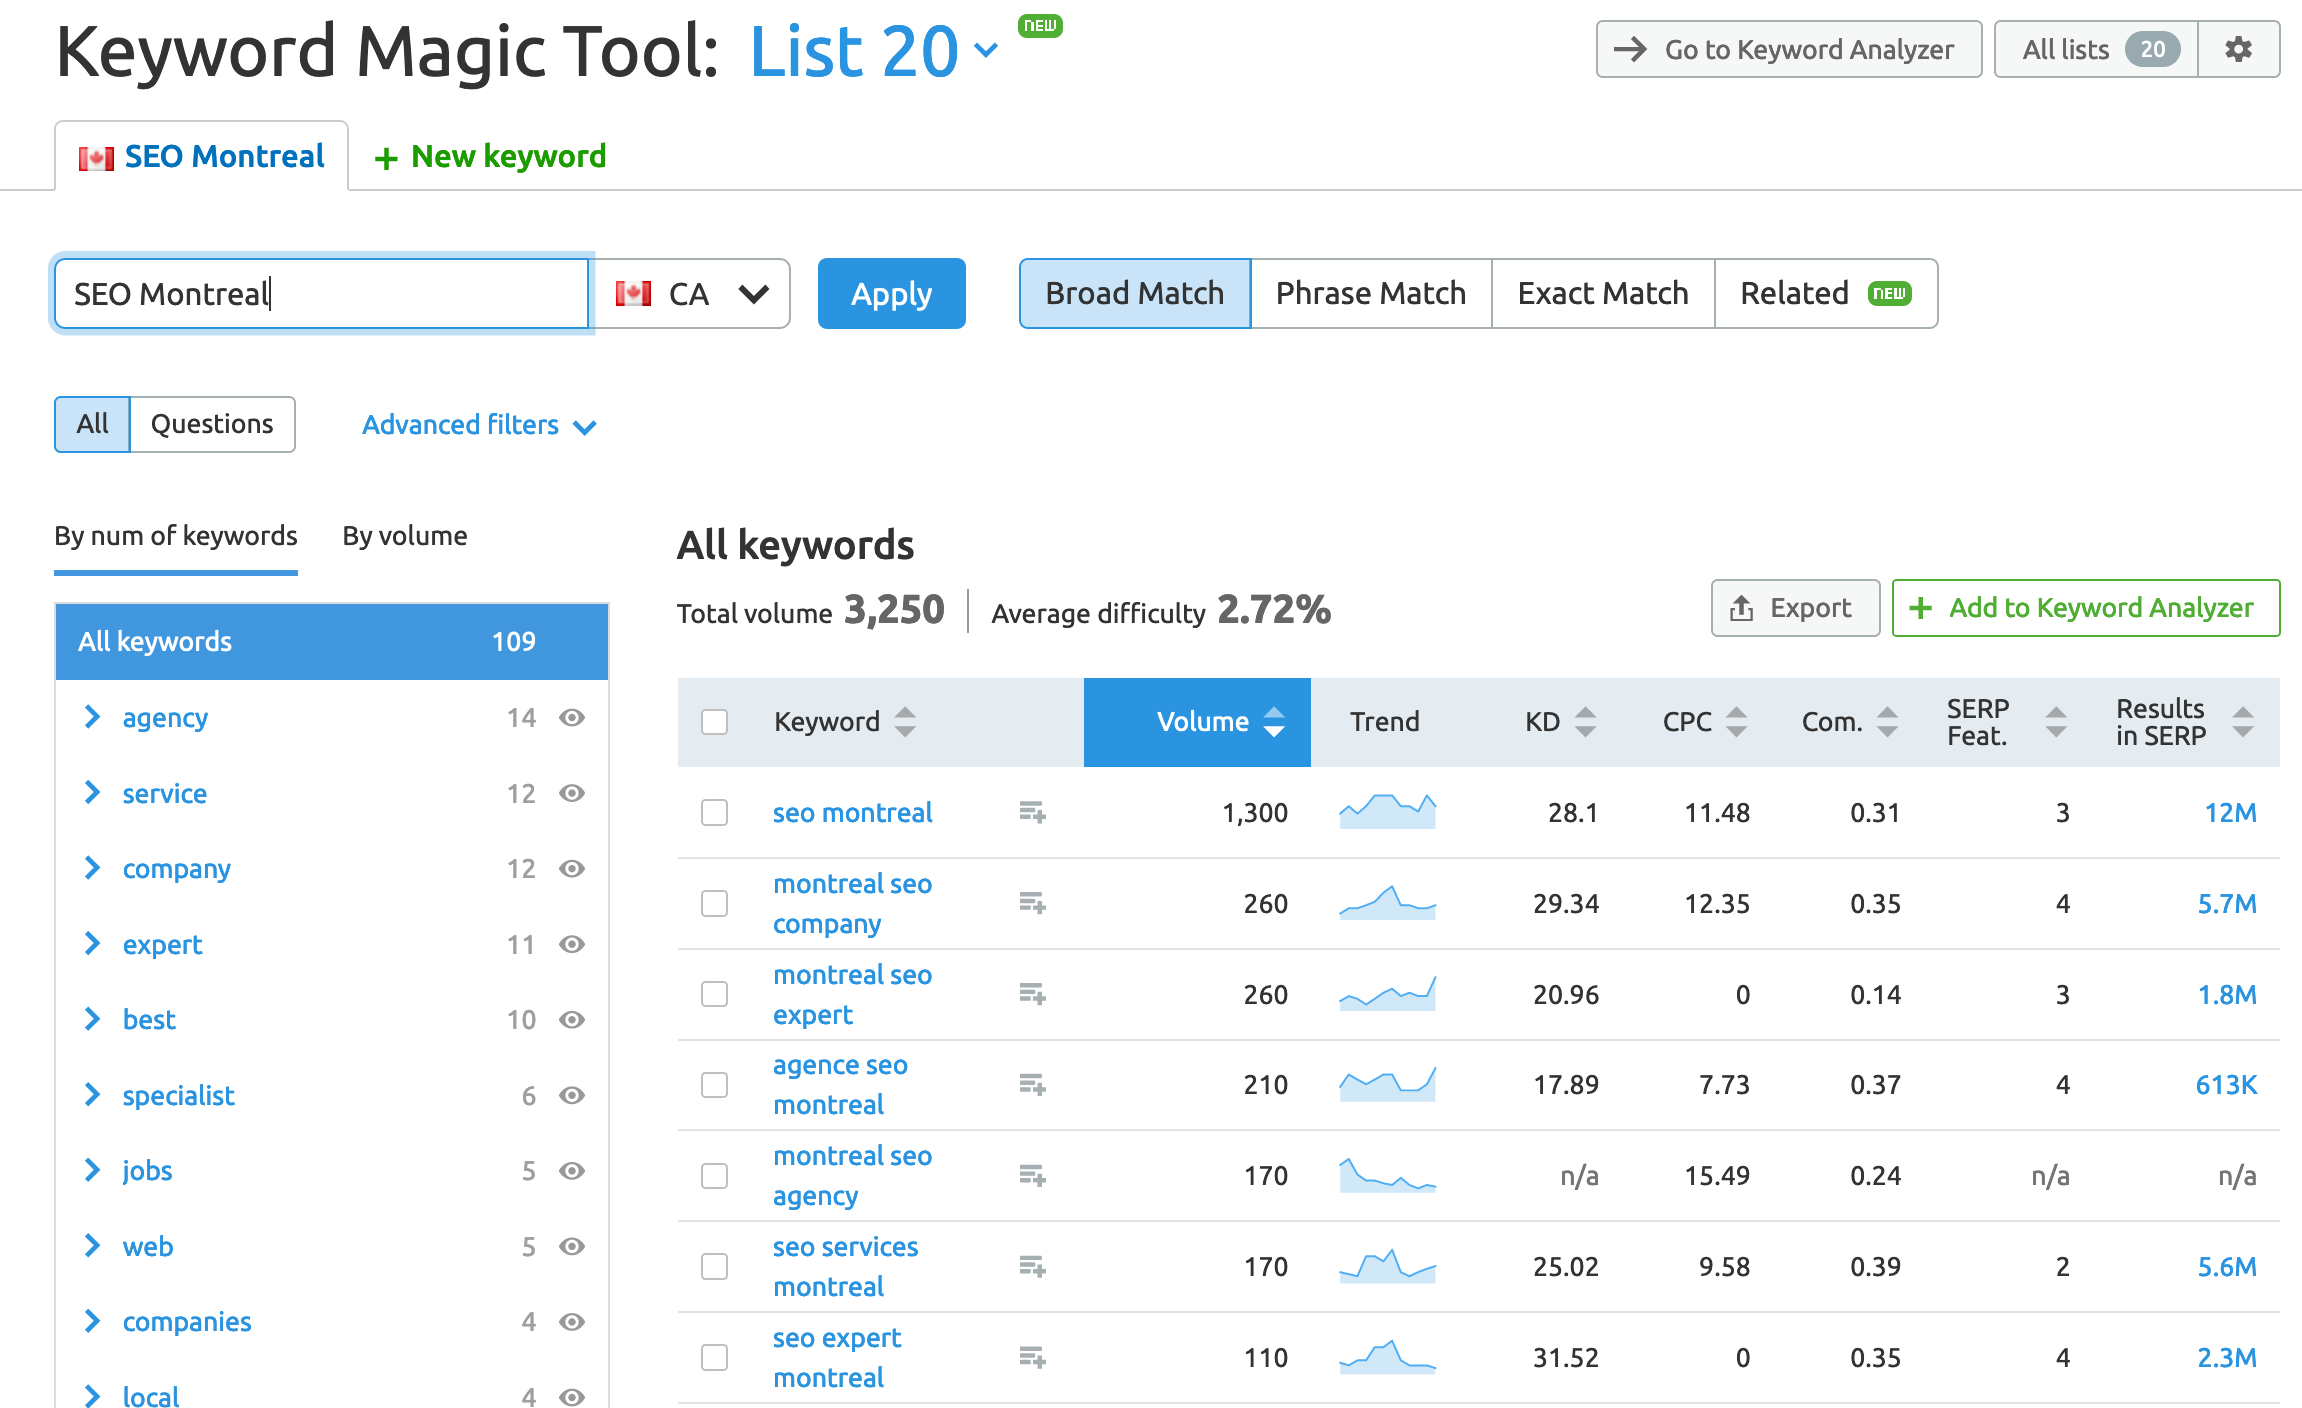Expand the web group chevron
Viewport: 2302px width, 1408px height.
click(x=92, y=1246)
